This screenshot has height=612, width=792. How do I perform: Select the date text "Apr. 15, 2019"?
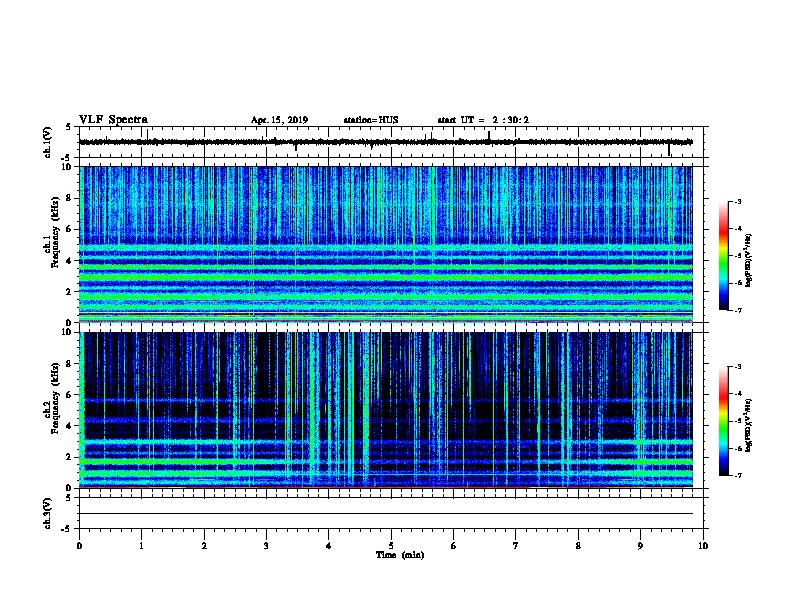tap(279, 120)
